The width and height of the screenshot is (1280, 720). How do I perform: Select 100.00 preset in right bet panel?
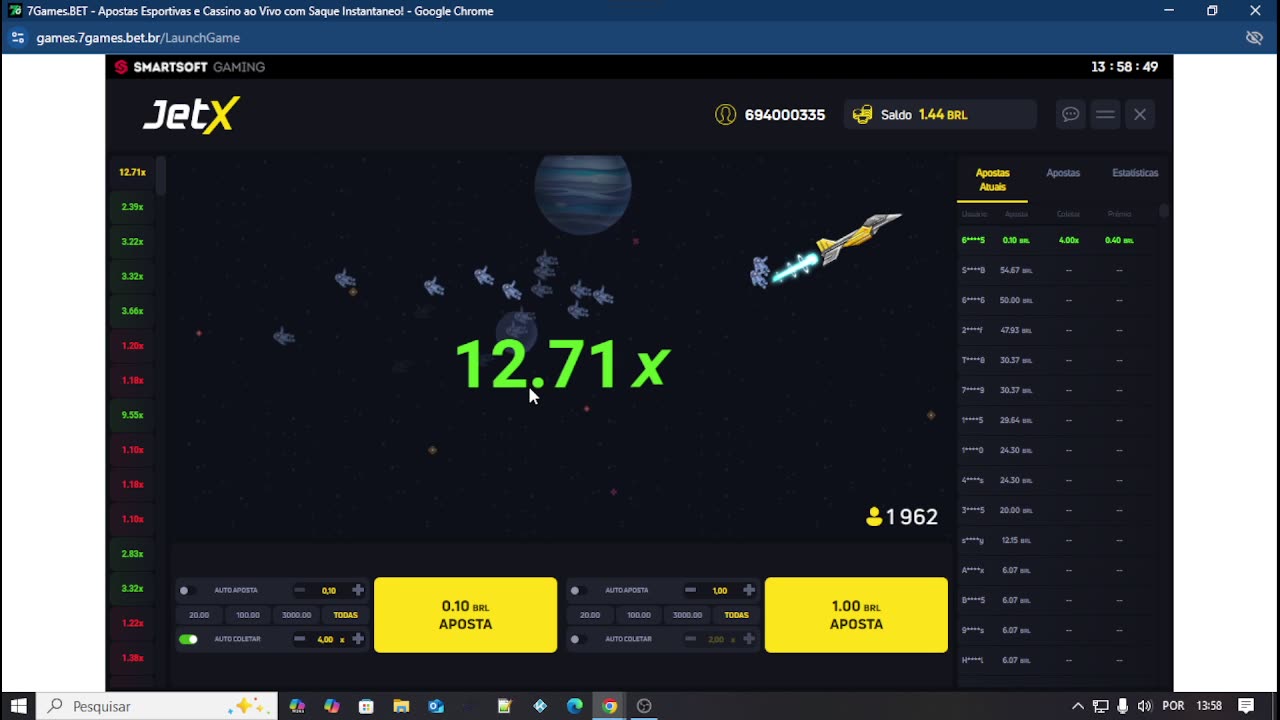(x=639, y=615)
